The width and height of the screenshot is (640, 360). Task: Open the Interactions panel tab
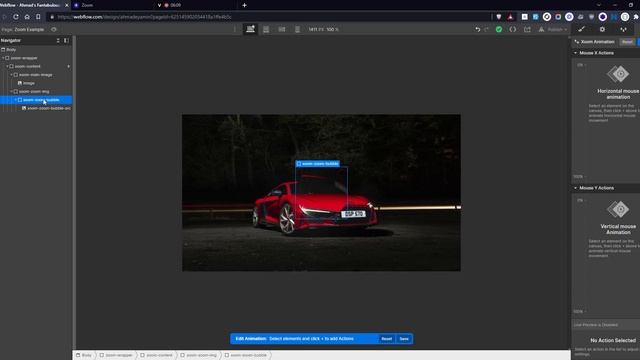pyautogui.click(x=623, y=29)
